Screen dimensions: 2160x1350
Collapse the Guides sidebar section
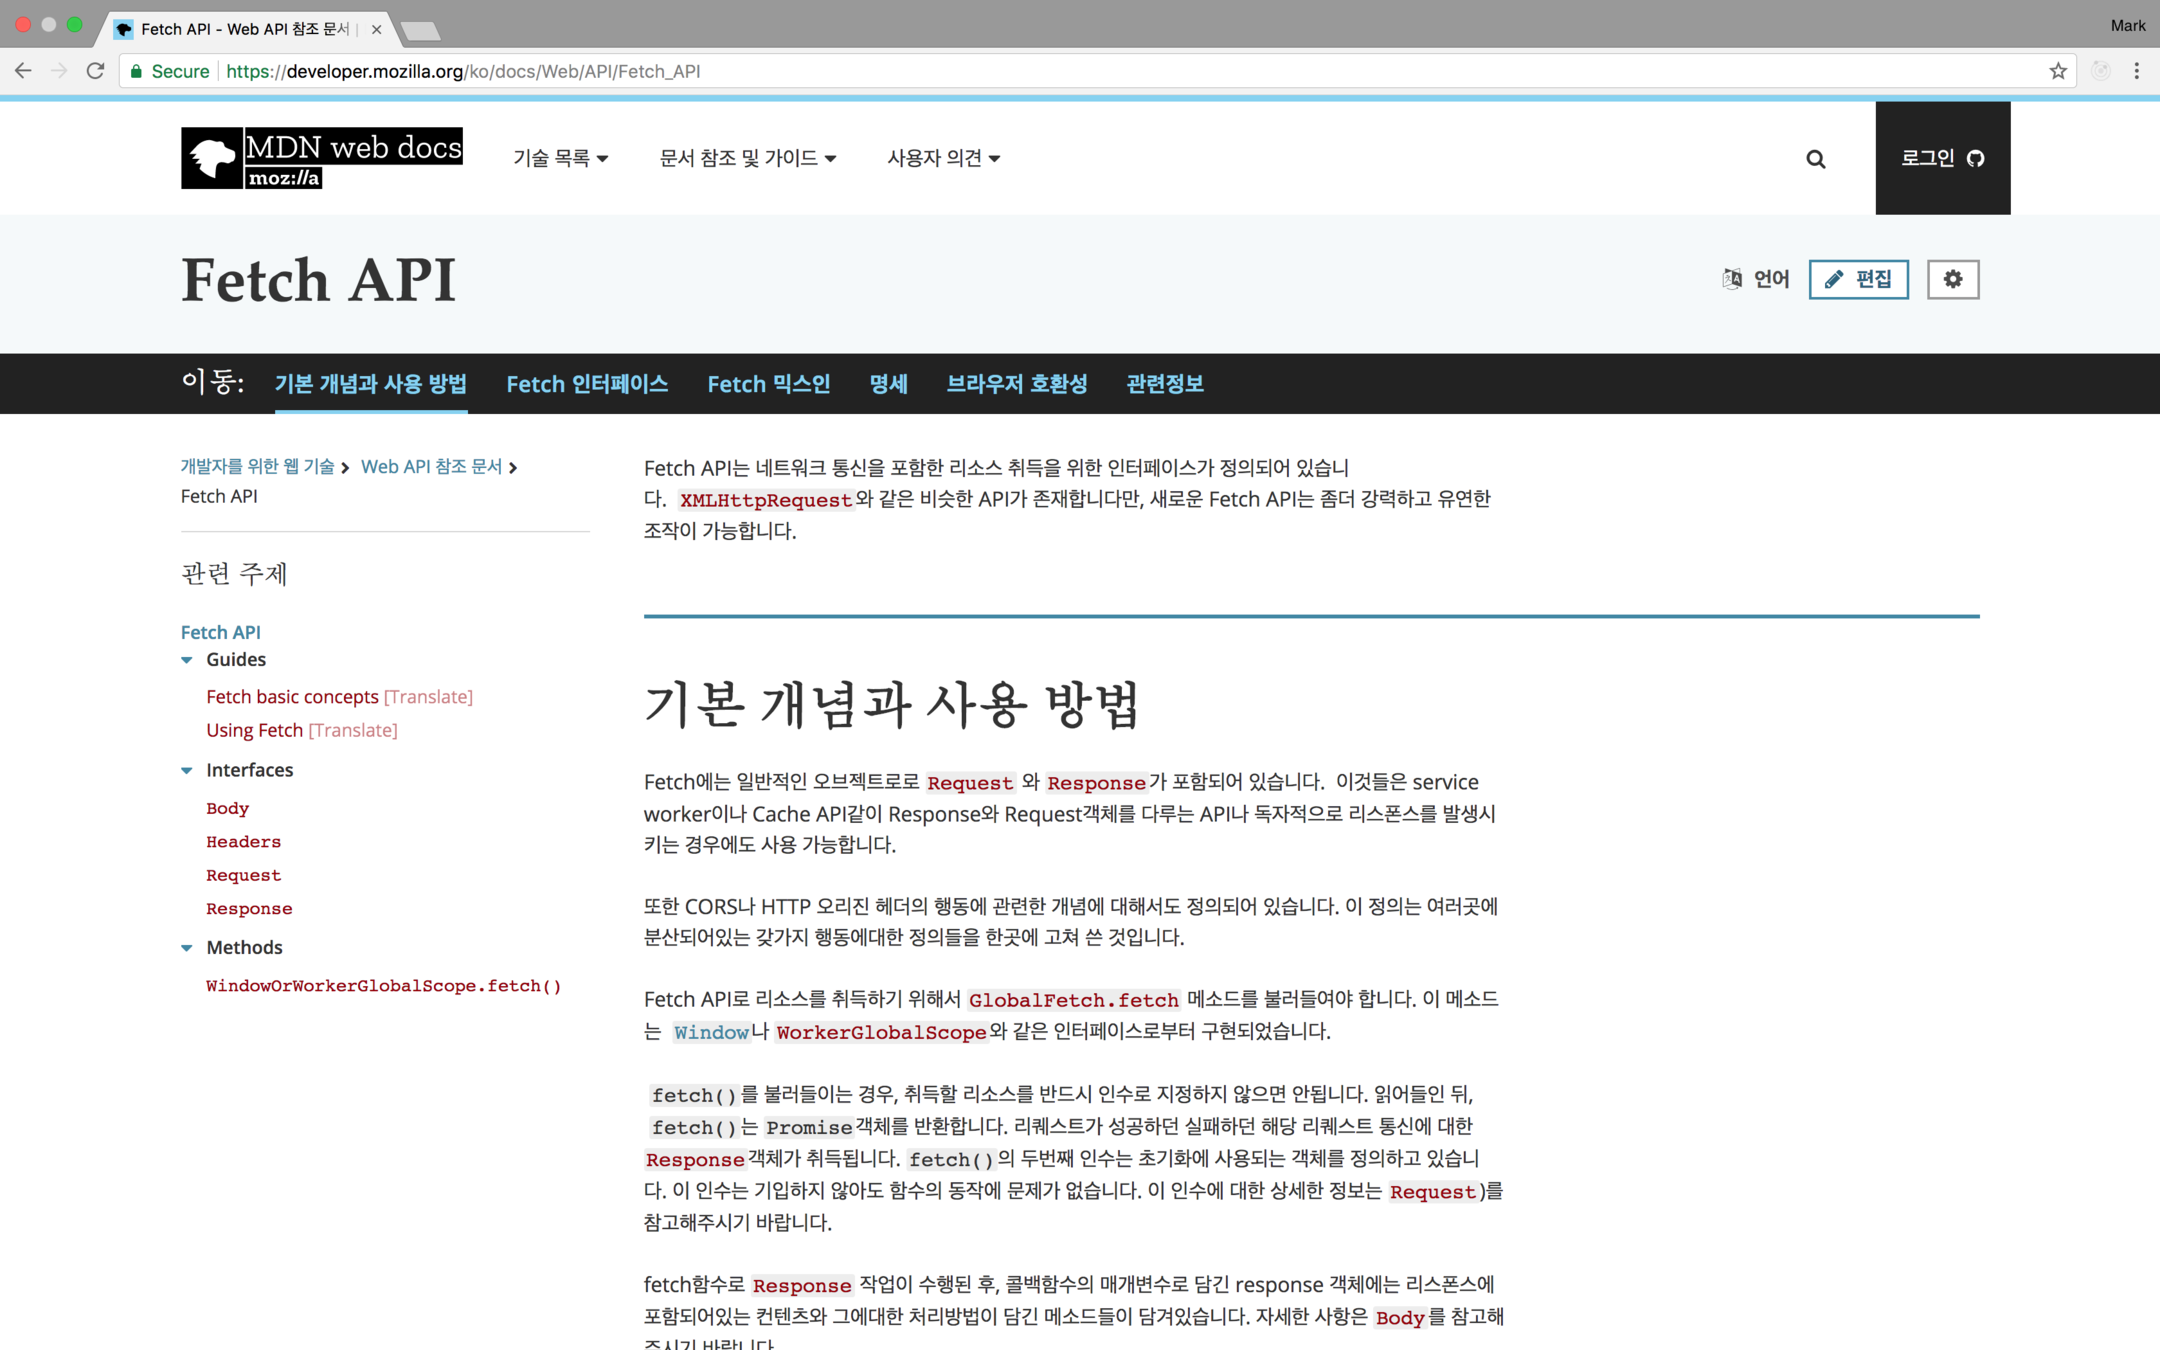(x=187, y=660)
